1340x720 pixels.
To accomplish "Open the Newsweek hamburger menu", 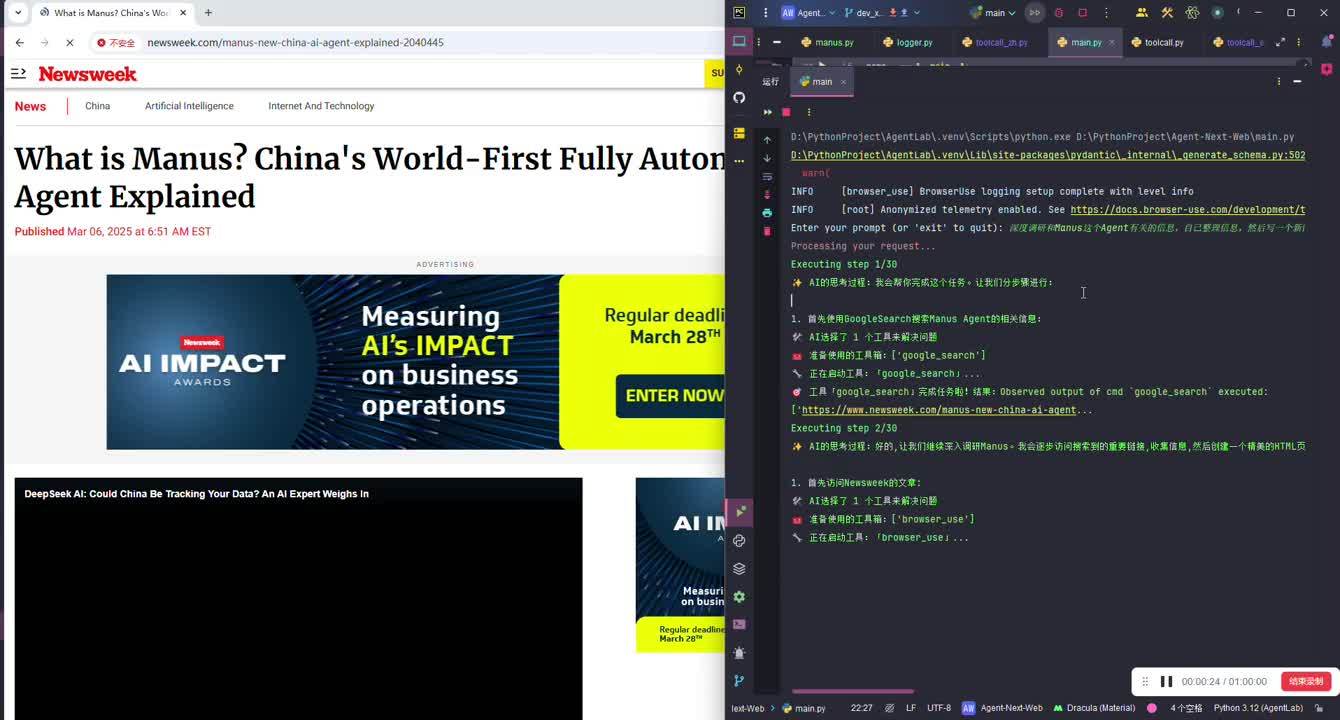I will [18, 74].
